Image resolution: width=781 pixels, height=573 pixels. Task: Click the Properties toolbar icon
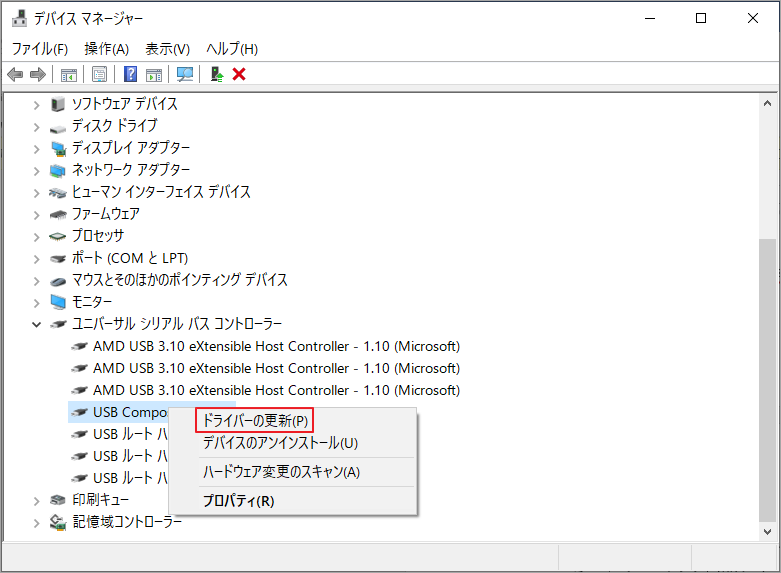[99, 74]
